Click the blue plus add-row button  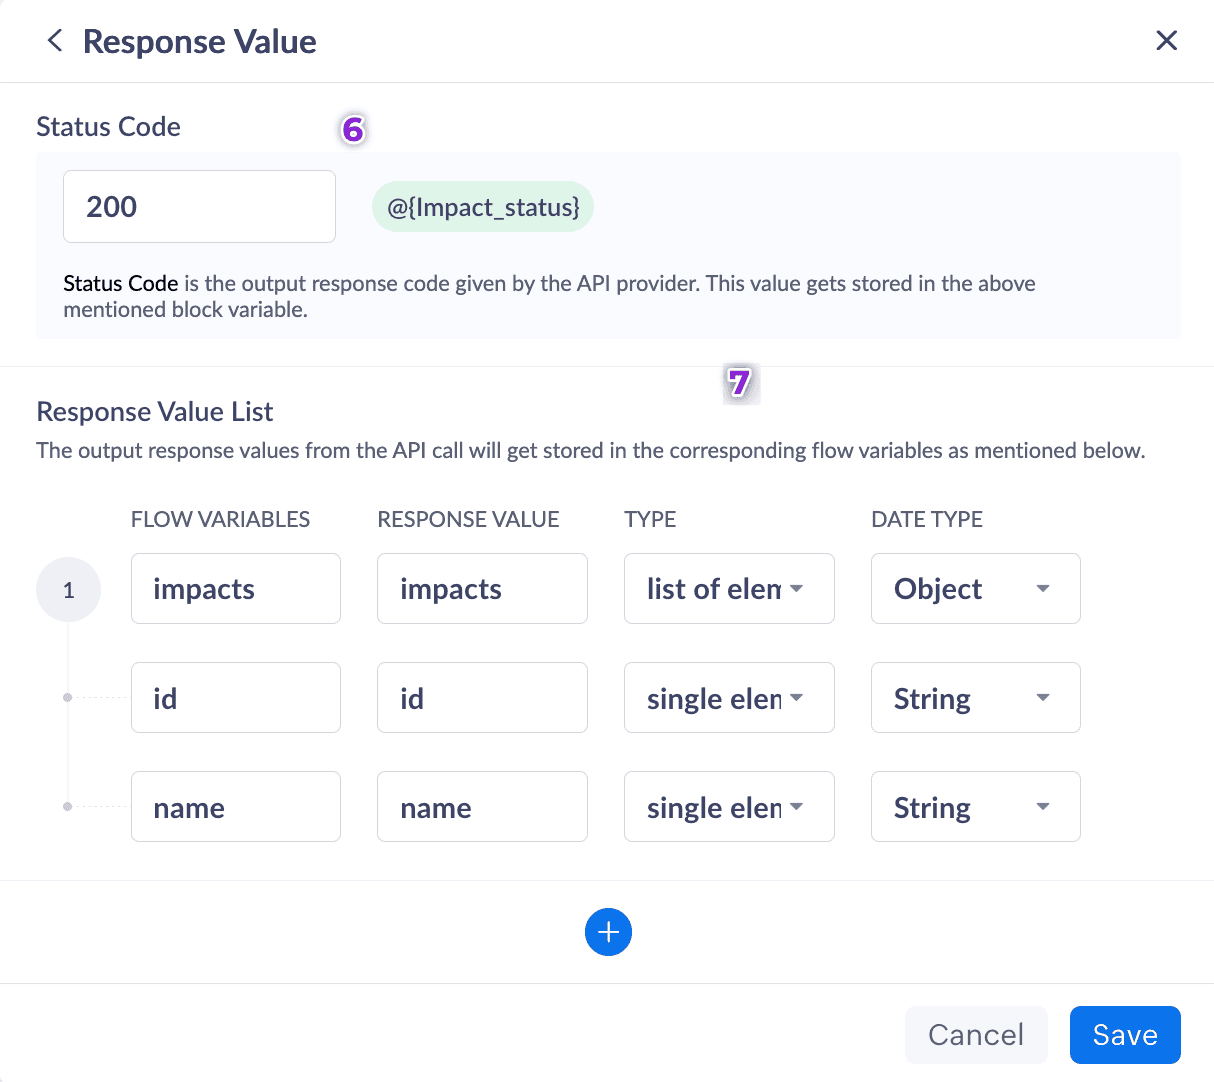[608, 932]
